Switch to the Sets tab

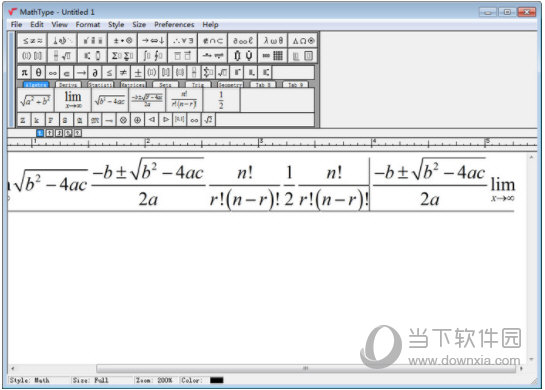[165, 84]
